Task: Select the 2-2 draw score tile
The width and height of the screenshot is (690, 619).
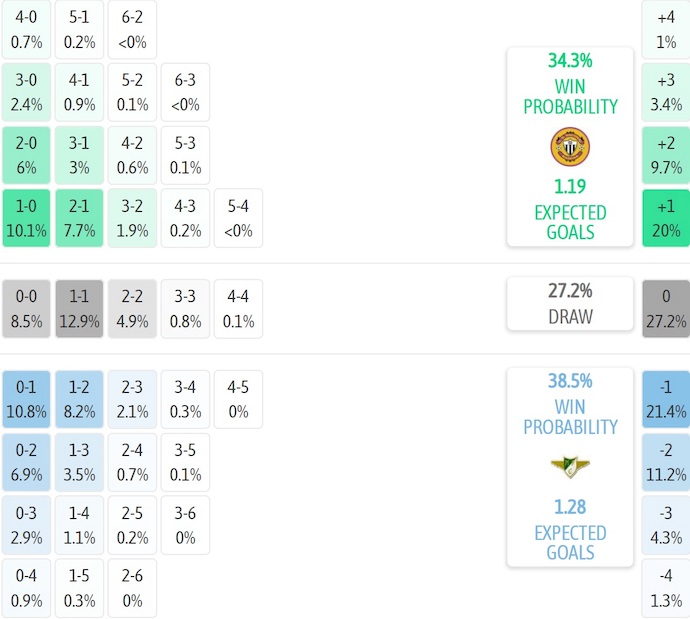Action: (133, 308)
